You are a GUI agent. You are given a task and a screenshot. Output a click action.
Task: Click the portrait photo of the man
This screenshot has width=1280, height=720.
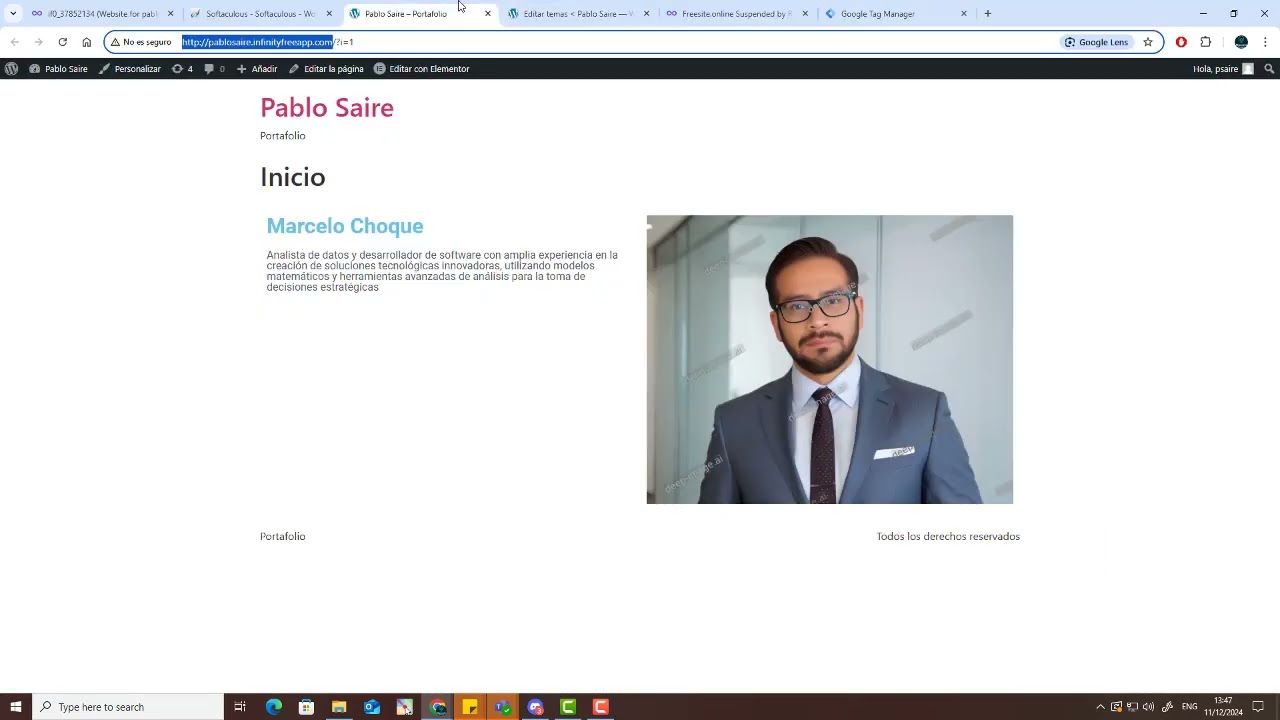[830, 359]
